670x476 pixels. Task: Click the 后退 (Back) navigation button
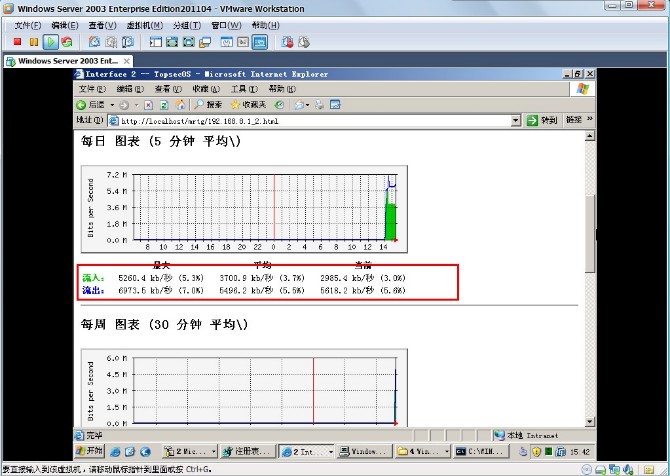(90, 104)
